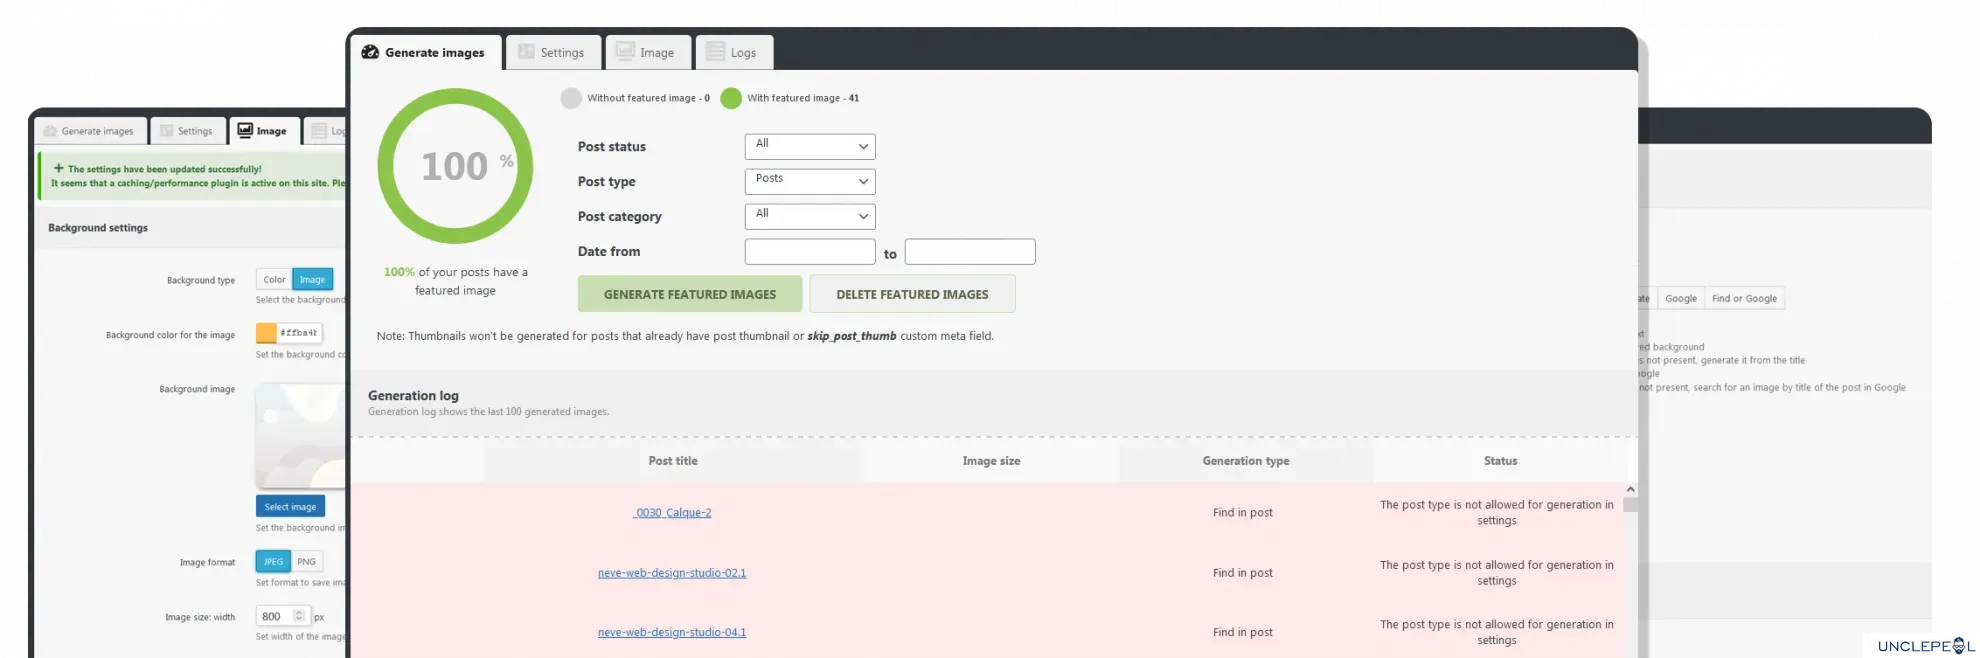
Task: Click the Settings tab icon in front panel
Action: (x=526, y=52)
